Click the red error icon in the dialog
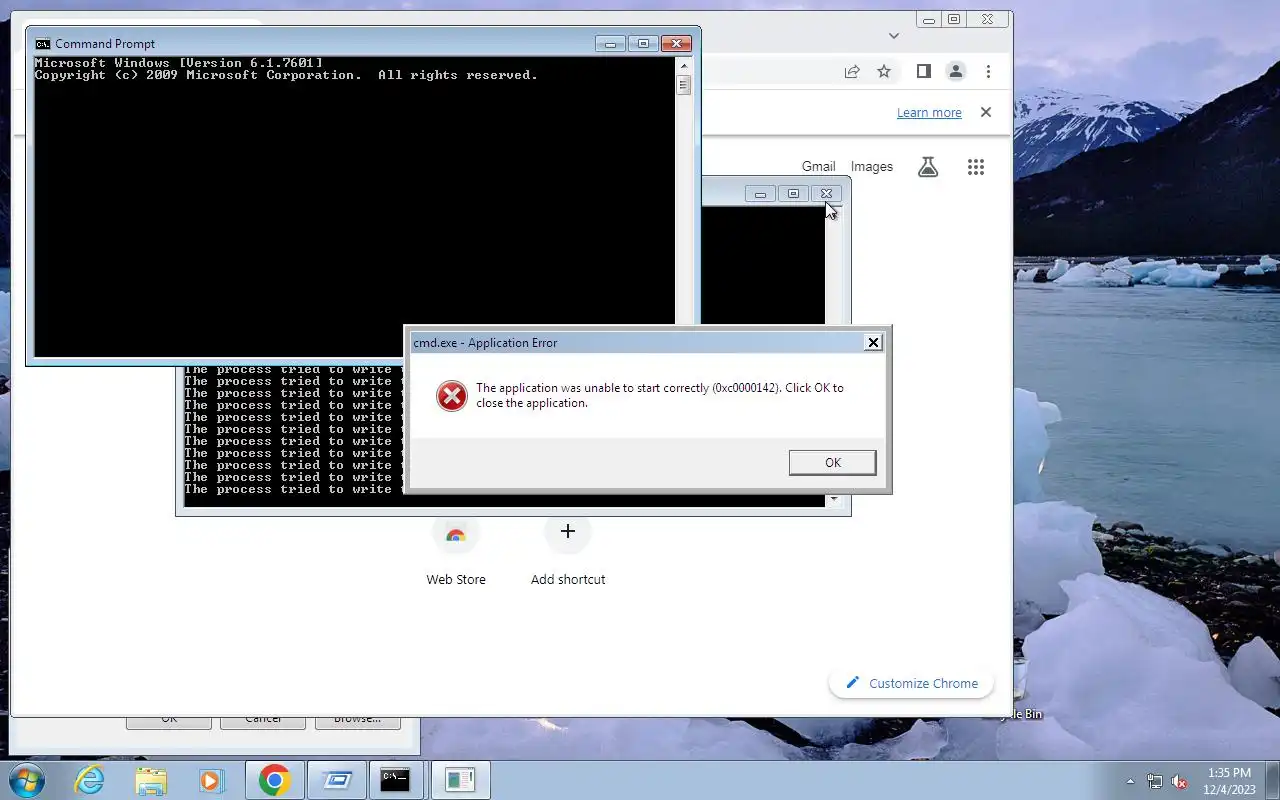The image size is (1280, 800). tap(452, 396)
